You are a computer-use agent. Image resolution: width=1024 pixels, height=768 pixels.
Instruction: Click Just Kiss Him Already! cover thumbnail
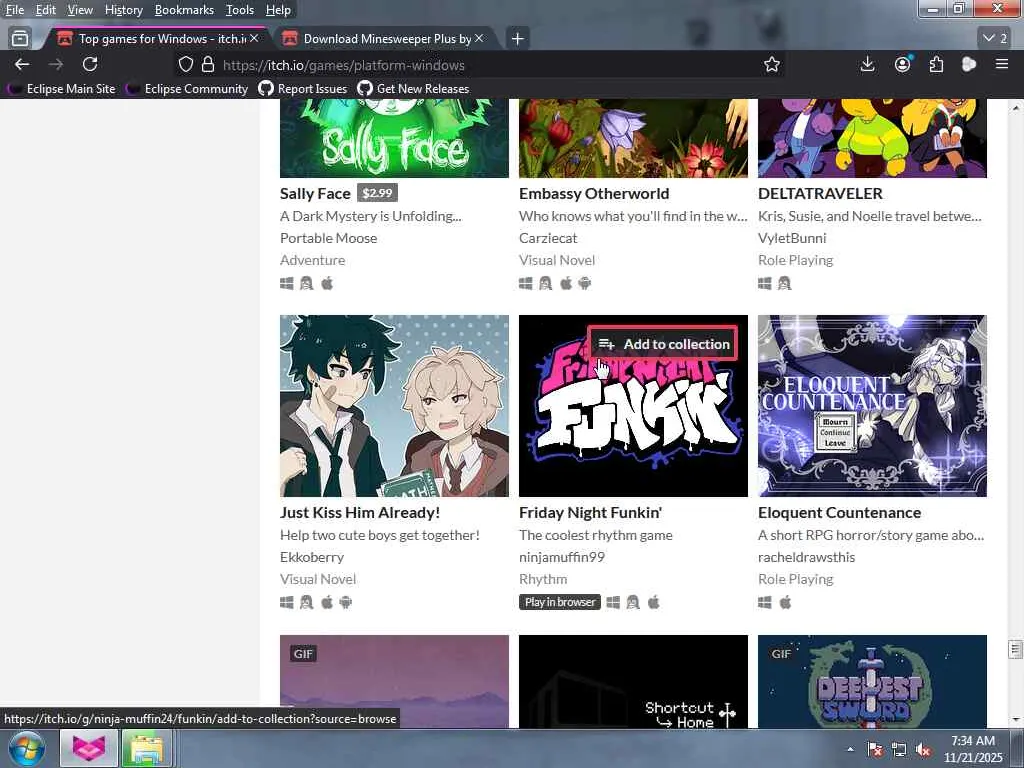point(394,406)
